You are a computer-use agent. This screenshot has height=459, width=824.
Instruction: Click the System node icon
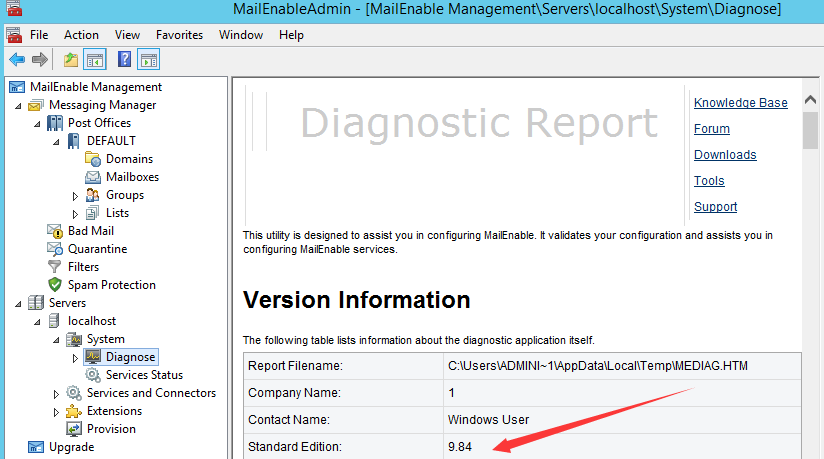coord(74,339)
